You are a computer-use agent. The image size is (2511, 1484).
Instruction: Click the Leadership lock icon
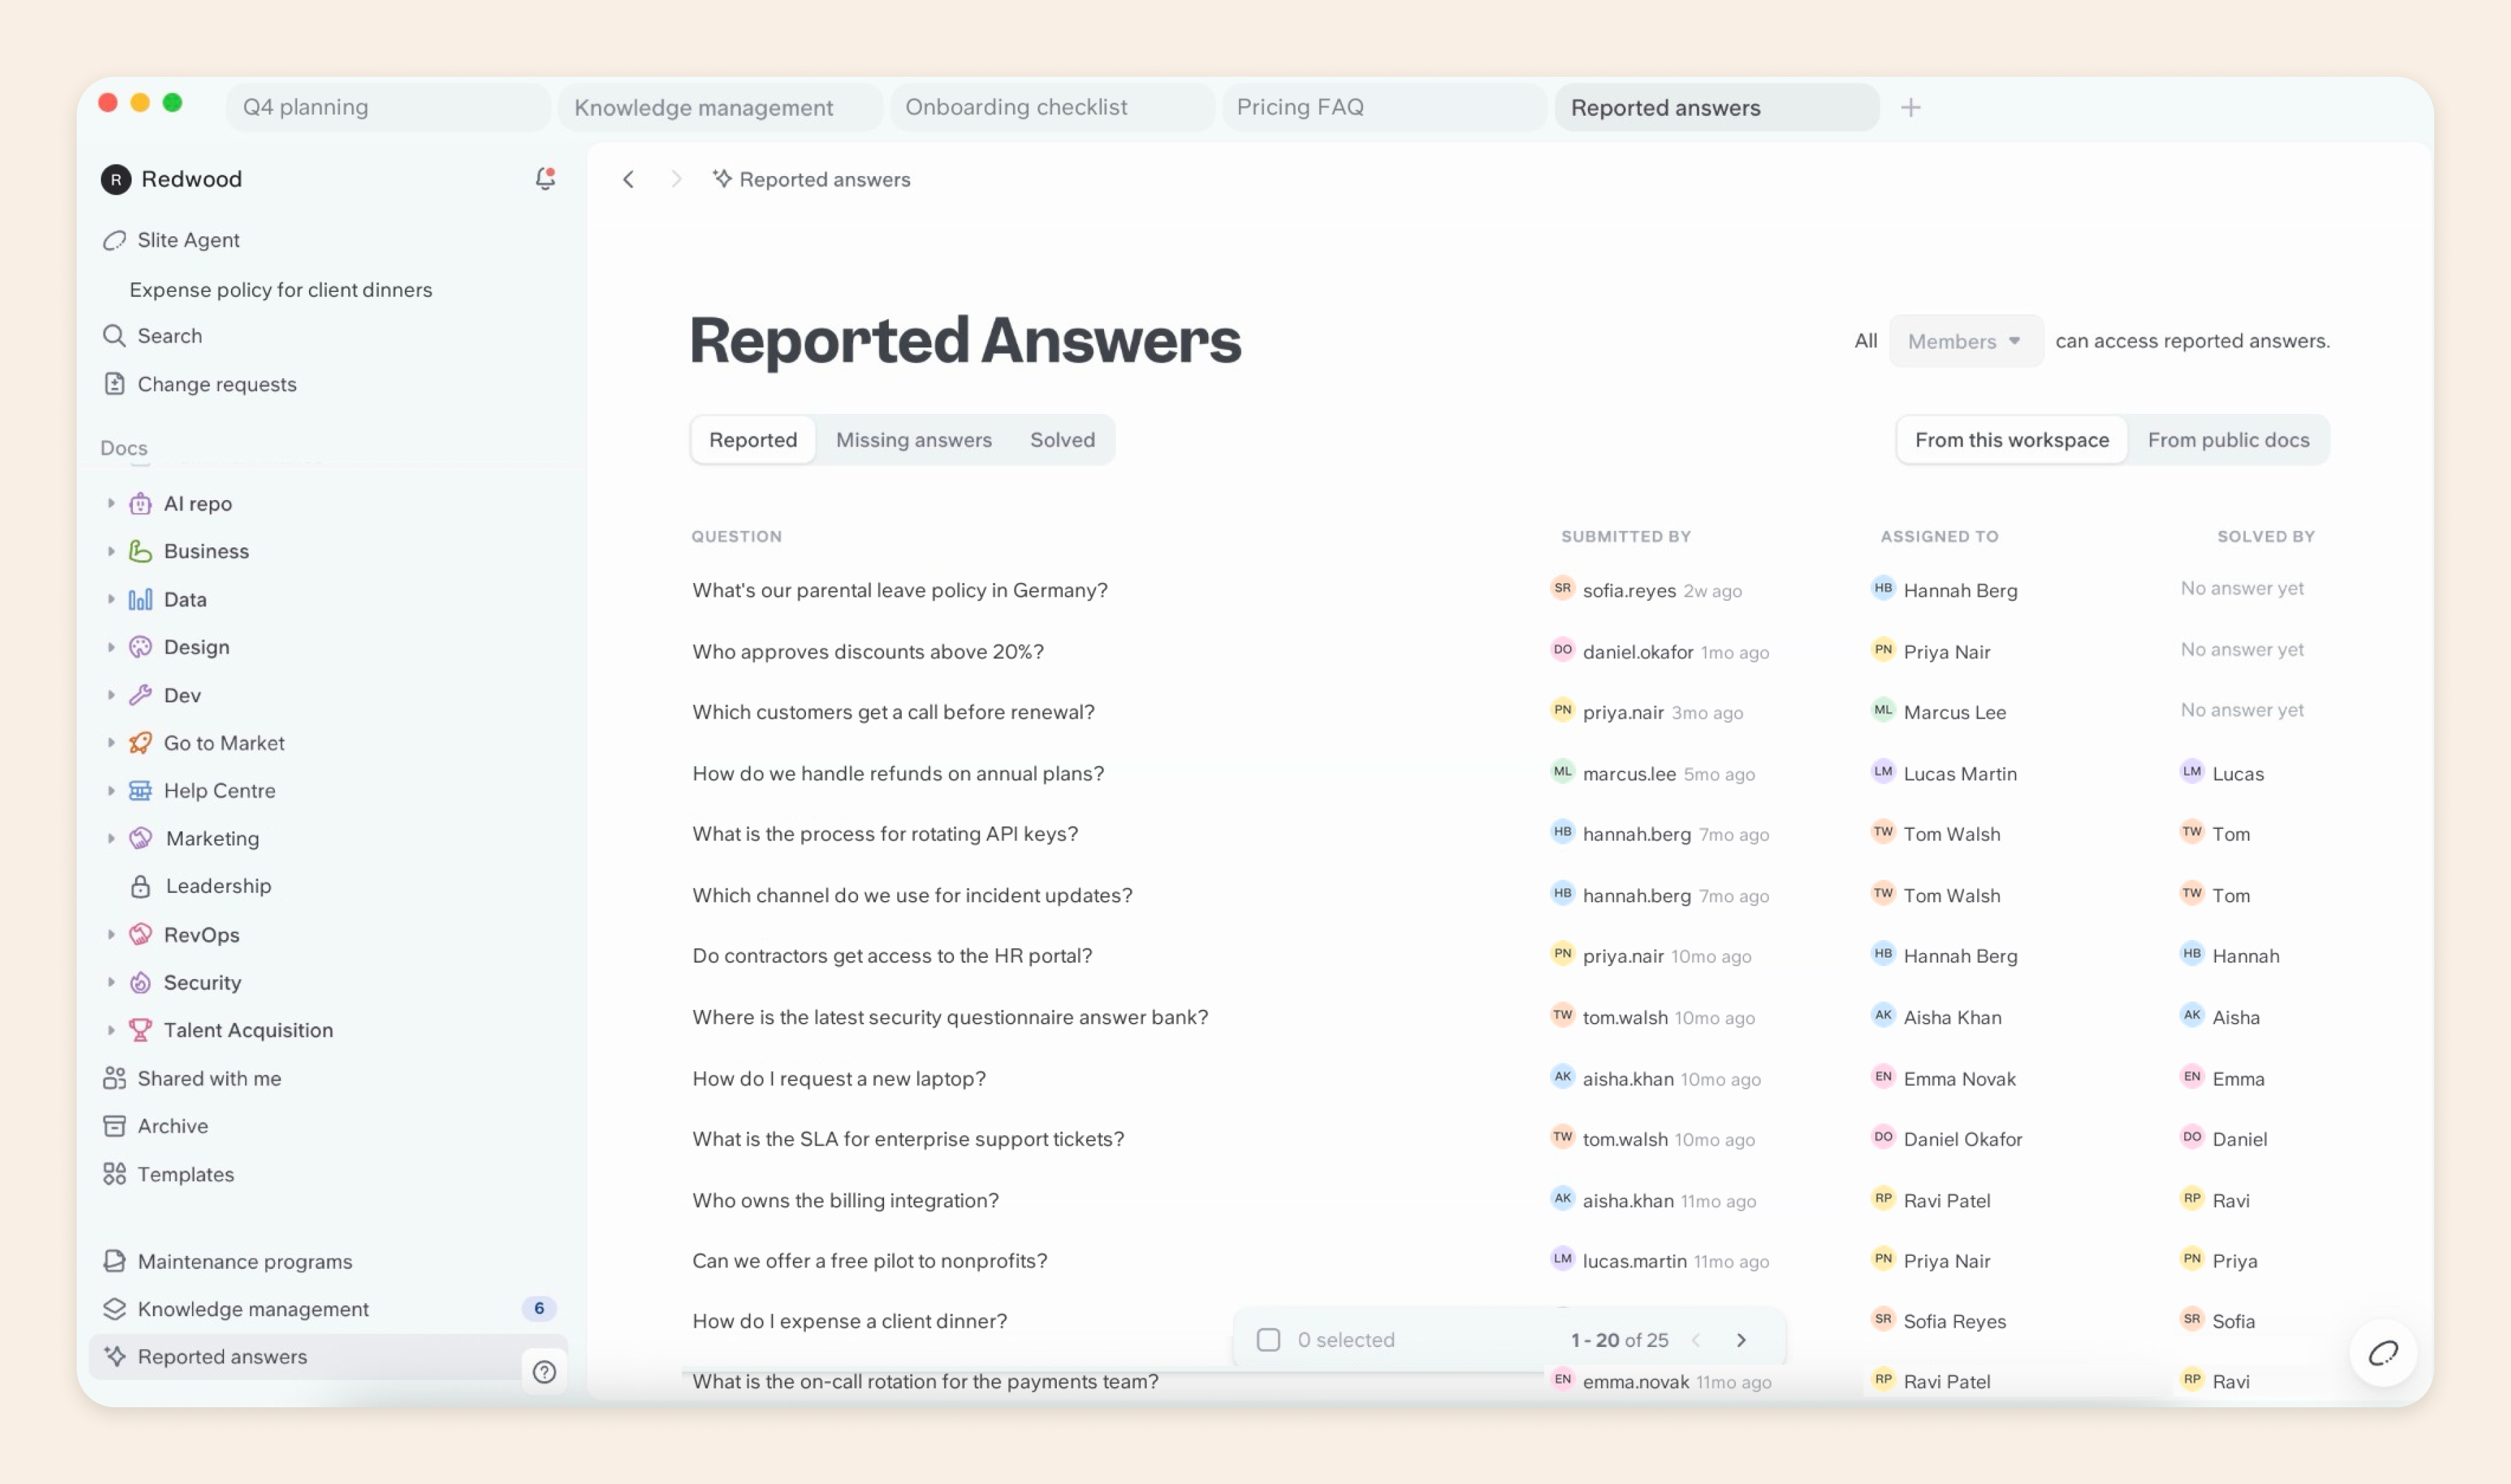141,886
